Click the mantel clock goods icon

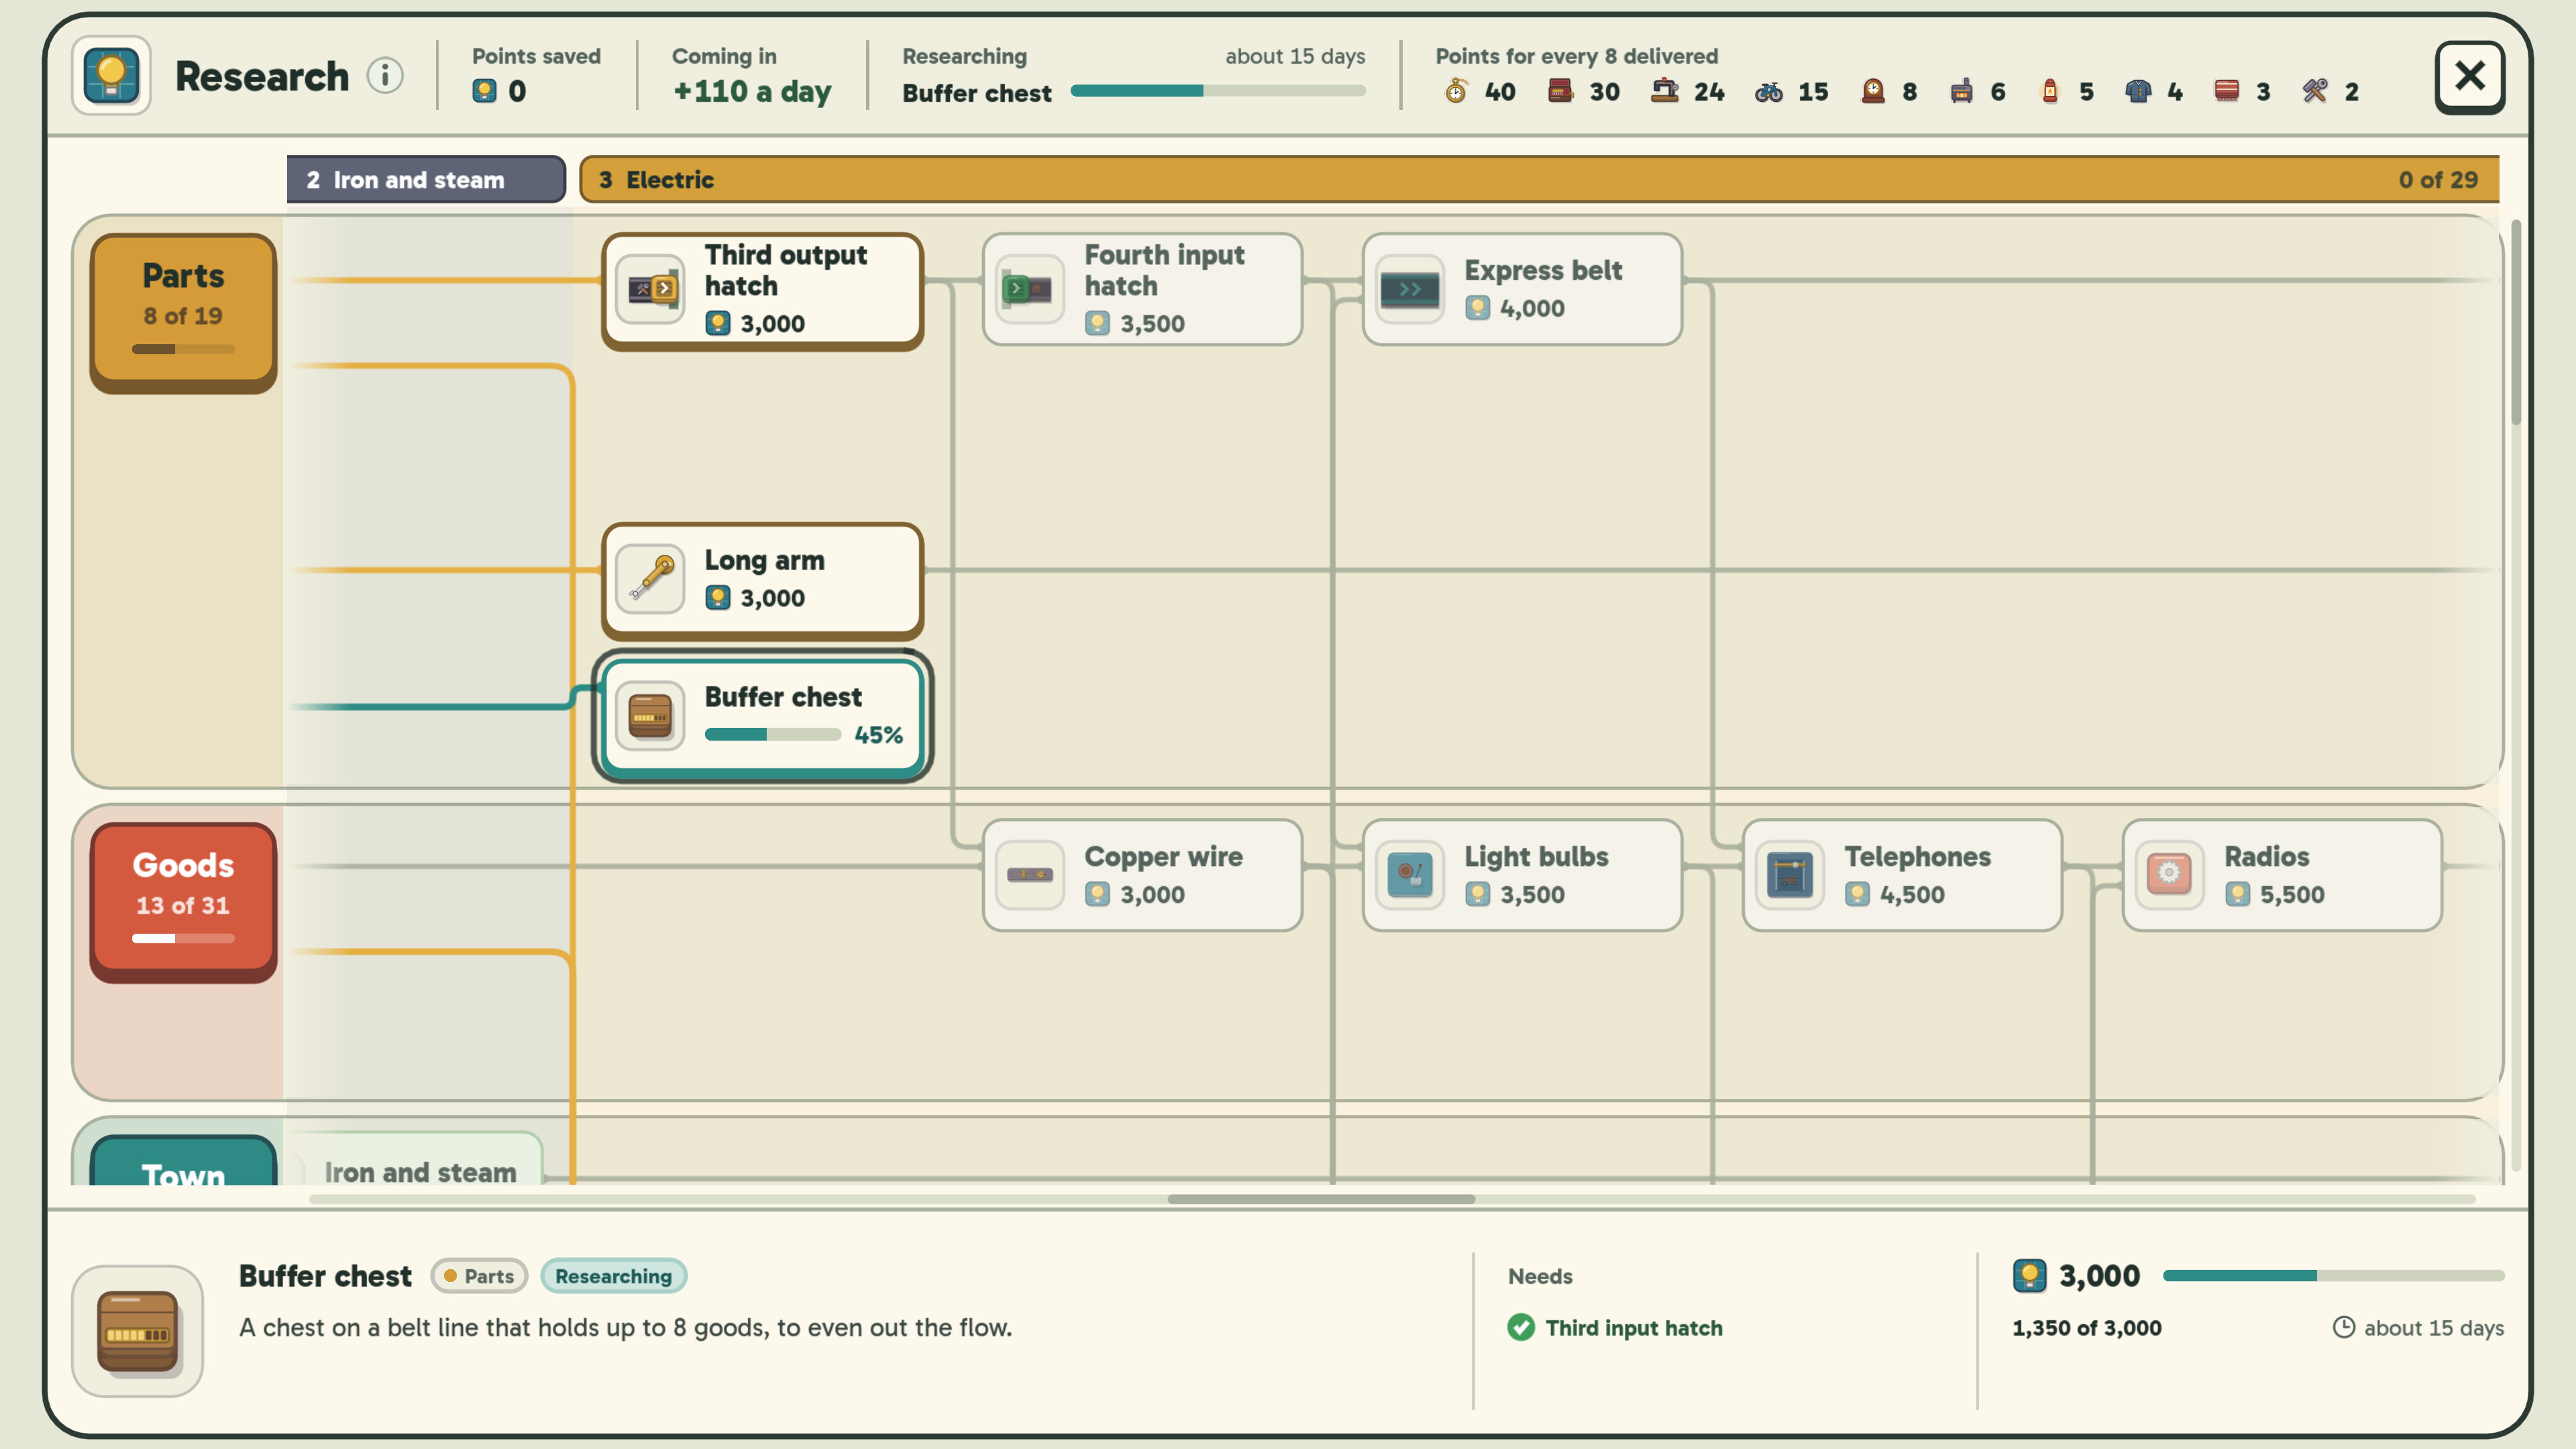tap(1873, 91)
